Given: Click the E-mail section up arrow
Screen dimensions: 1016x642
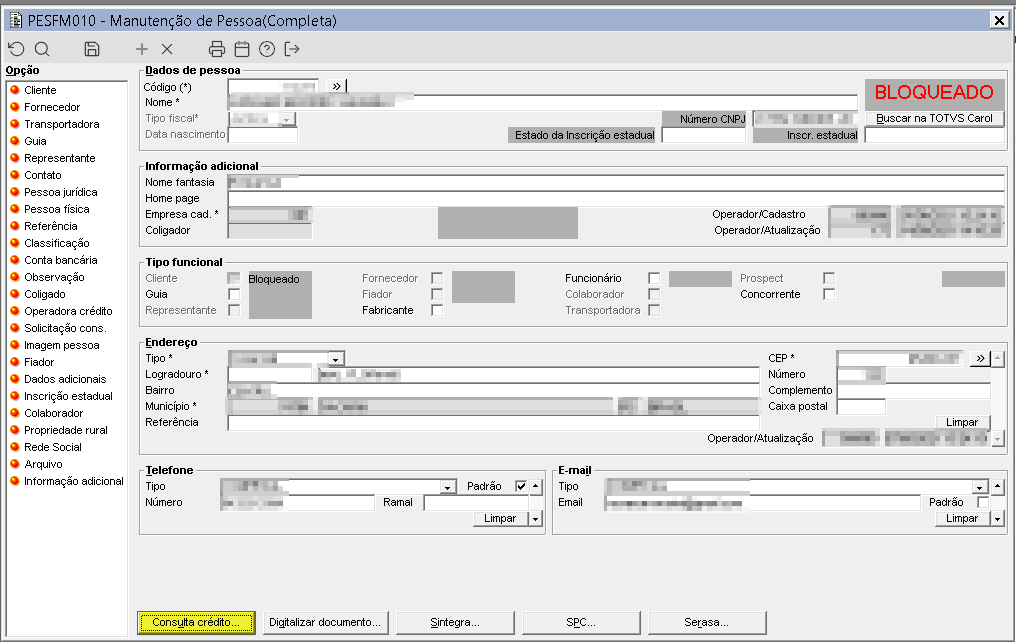Looking at the screenshot, I should (x=997, y=486).
